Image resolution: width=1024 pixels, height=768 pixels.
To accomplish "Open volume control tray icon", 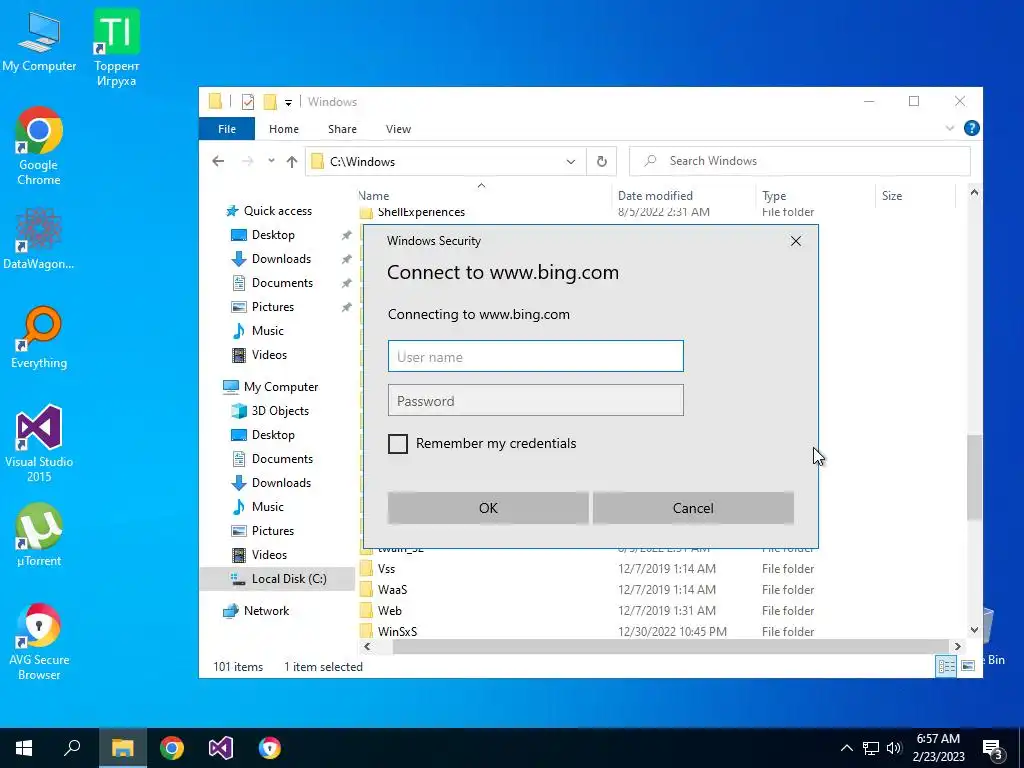I will pos(894,748).
